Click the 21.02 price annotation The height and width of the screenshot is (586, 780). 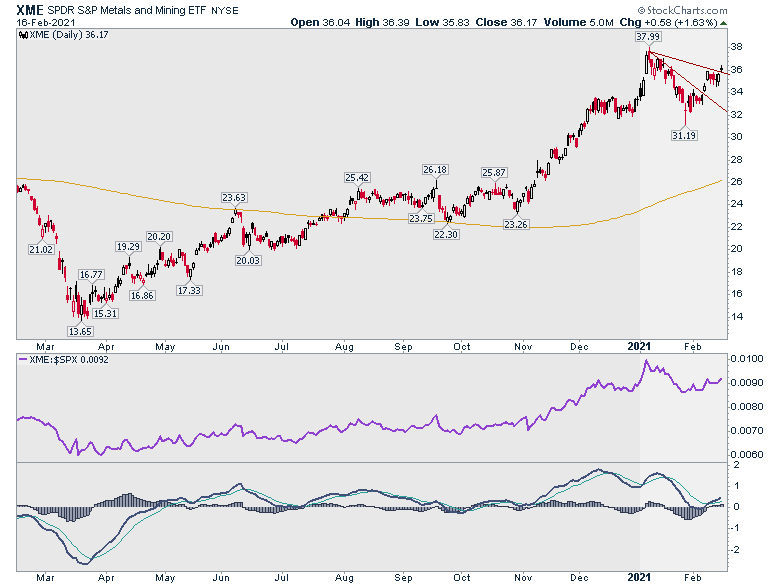tap(41, 249)
